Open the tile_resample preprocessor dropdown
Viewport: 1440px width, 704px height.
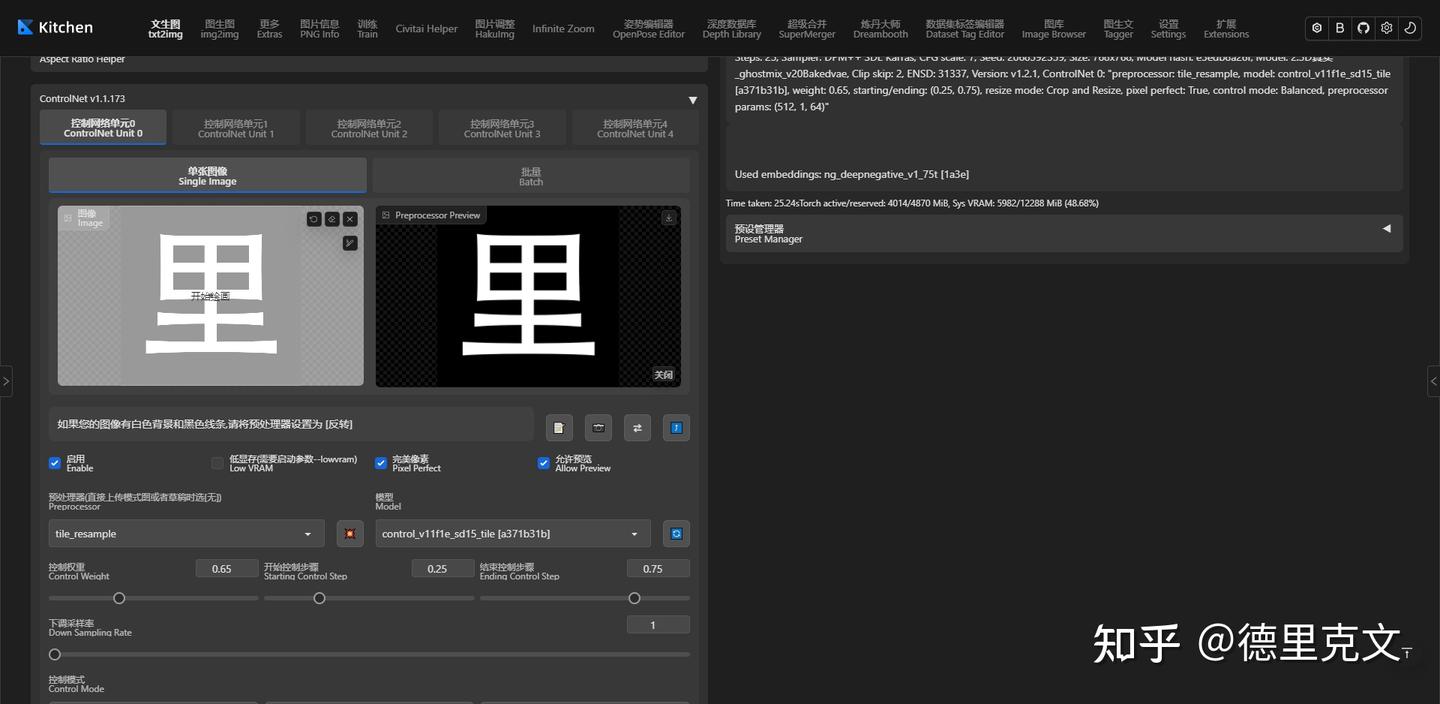[185, 533]
